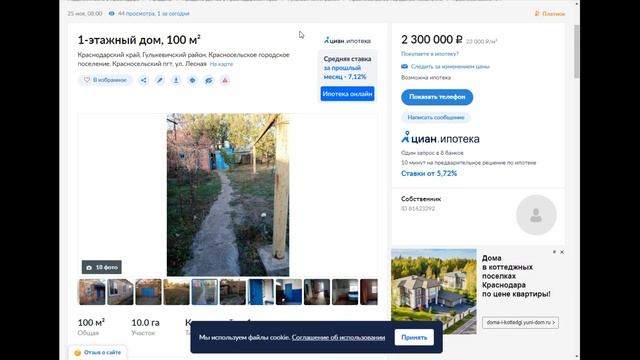Click the round blue icon after the download icon

[192, 80]
